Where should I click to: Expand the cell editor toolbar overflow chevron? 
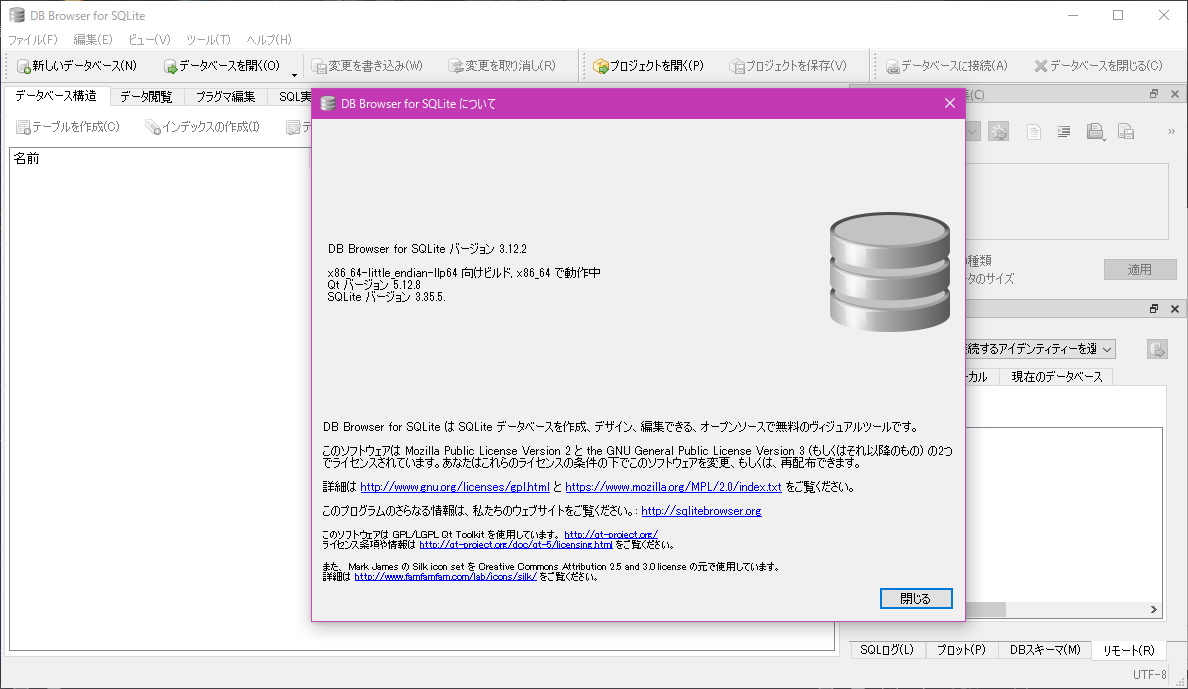pos(1171,132)
